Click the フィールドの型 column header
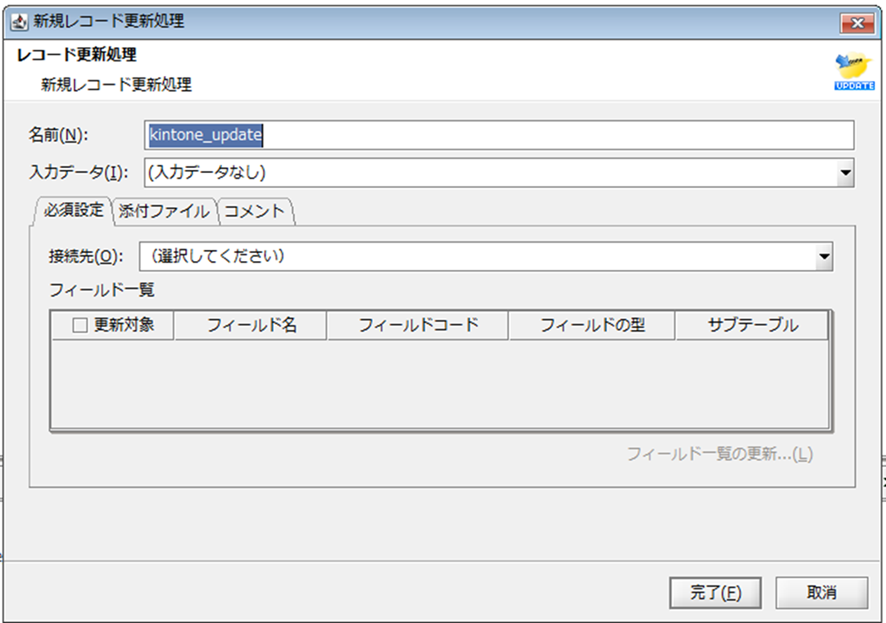The width and height of the screenshot is (886, 623). tap(591, 324)
